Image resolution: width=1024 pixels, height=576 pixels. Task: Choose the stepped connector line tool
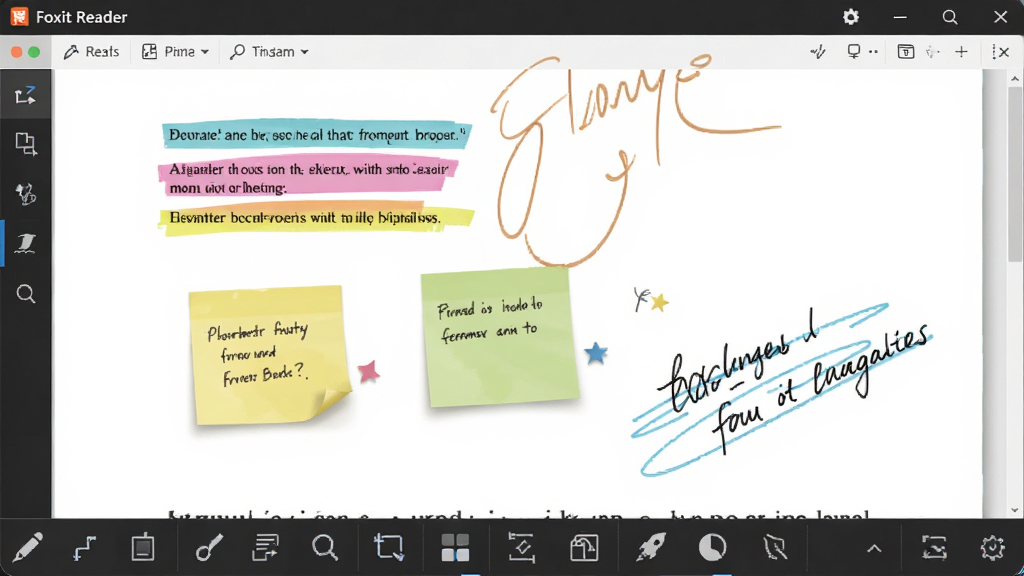click(84, 547)
